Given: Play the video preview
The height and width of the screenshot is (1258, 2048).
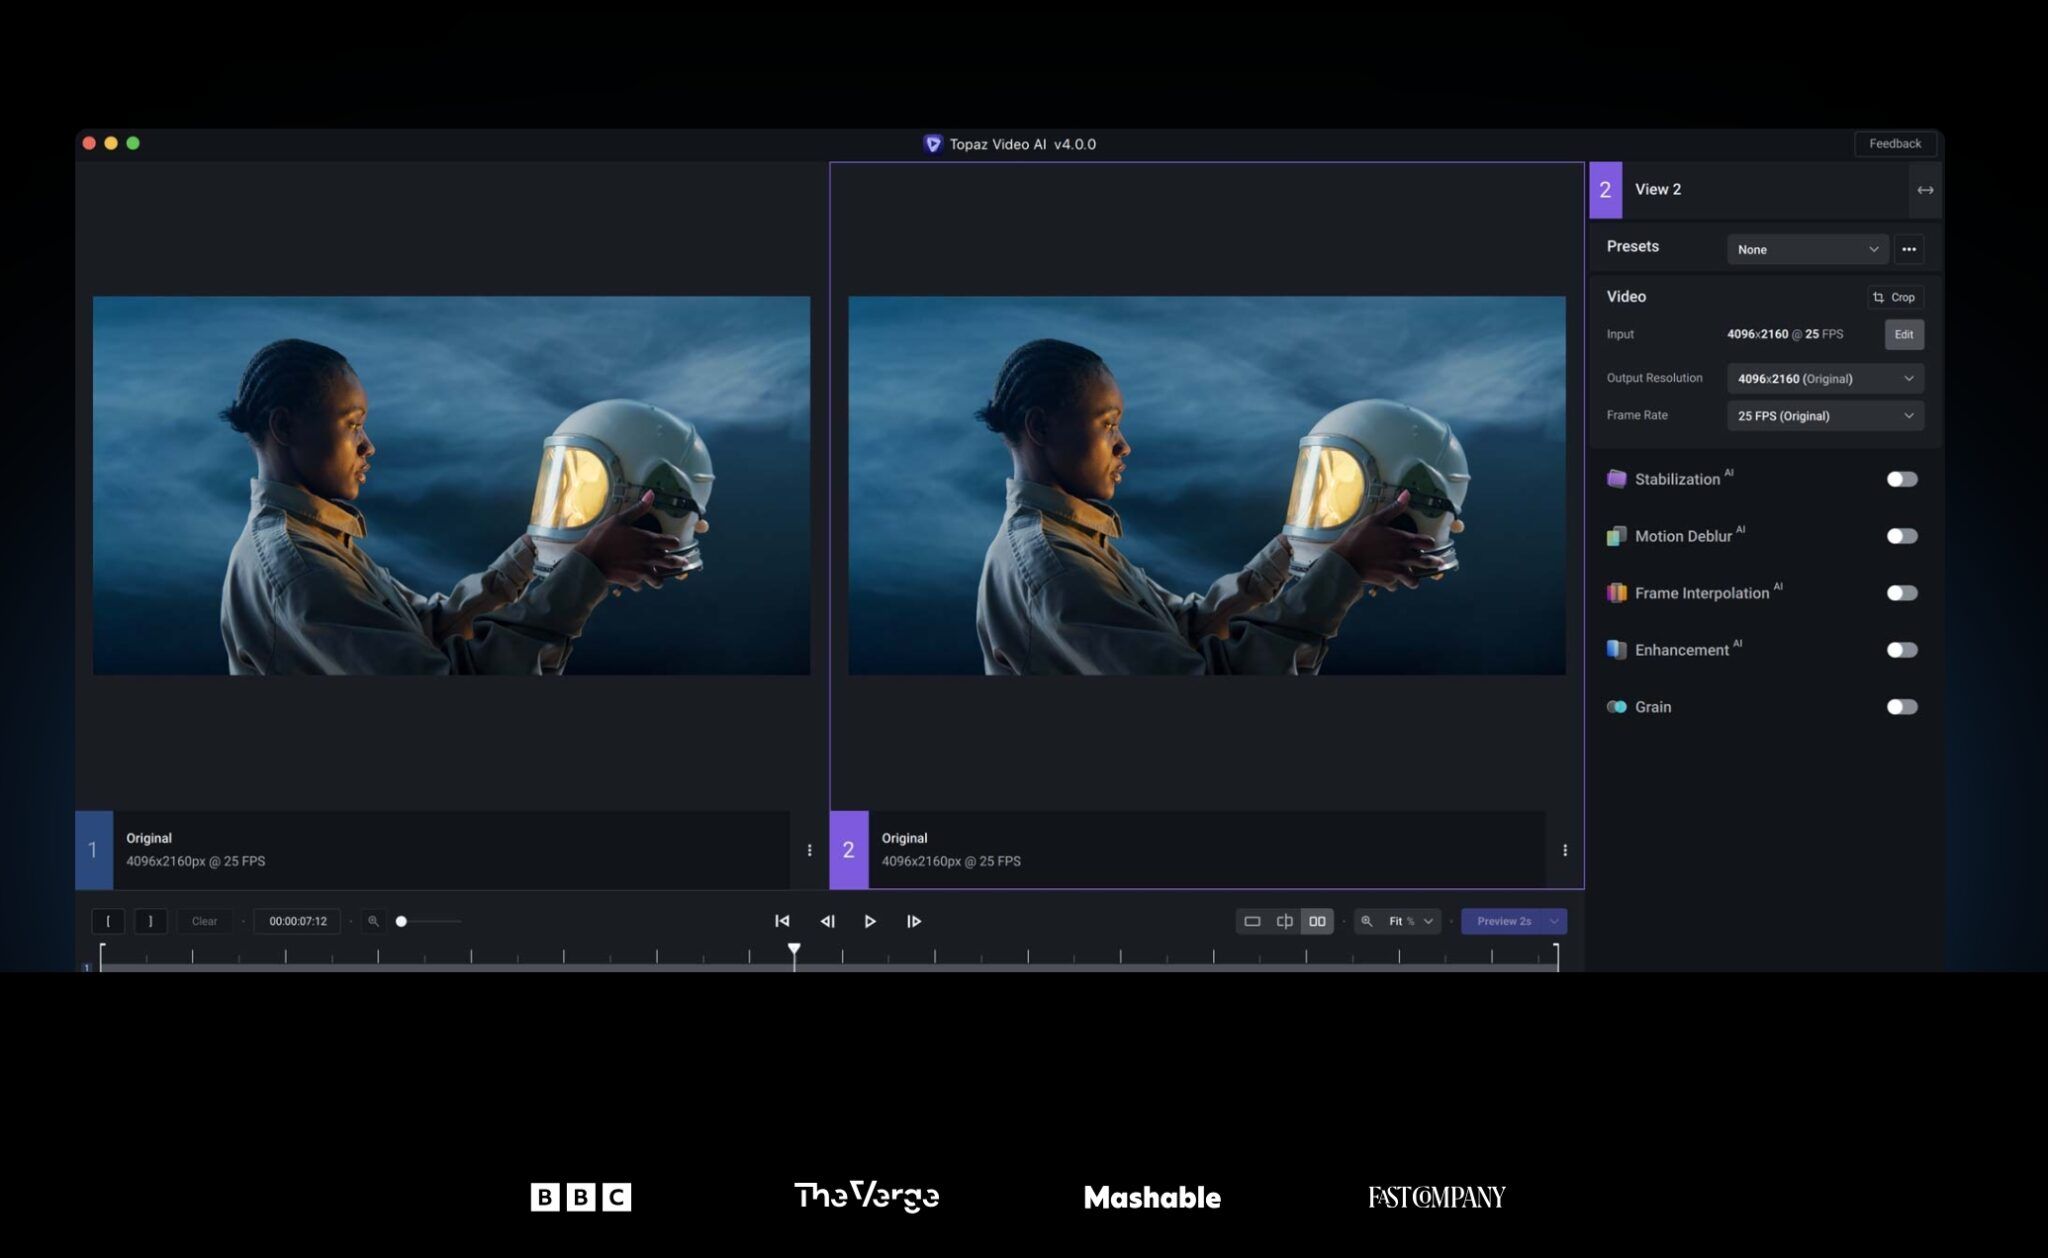Looking at the screenshot, I should click(869, 921).
